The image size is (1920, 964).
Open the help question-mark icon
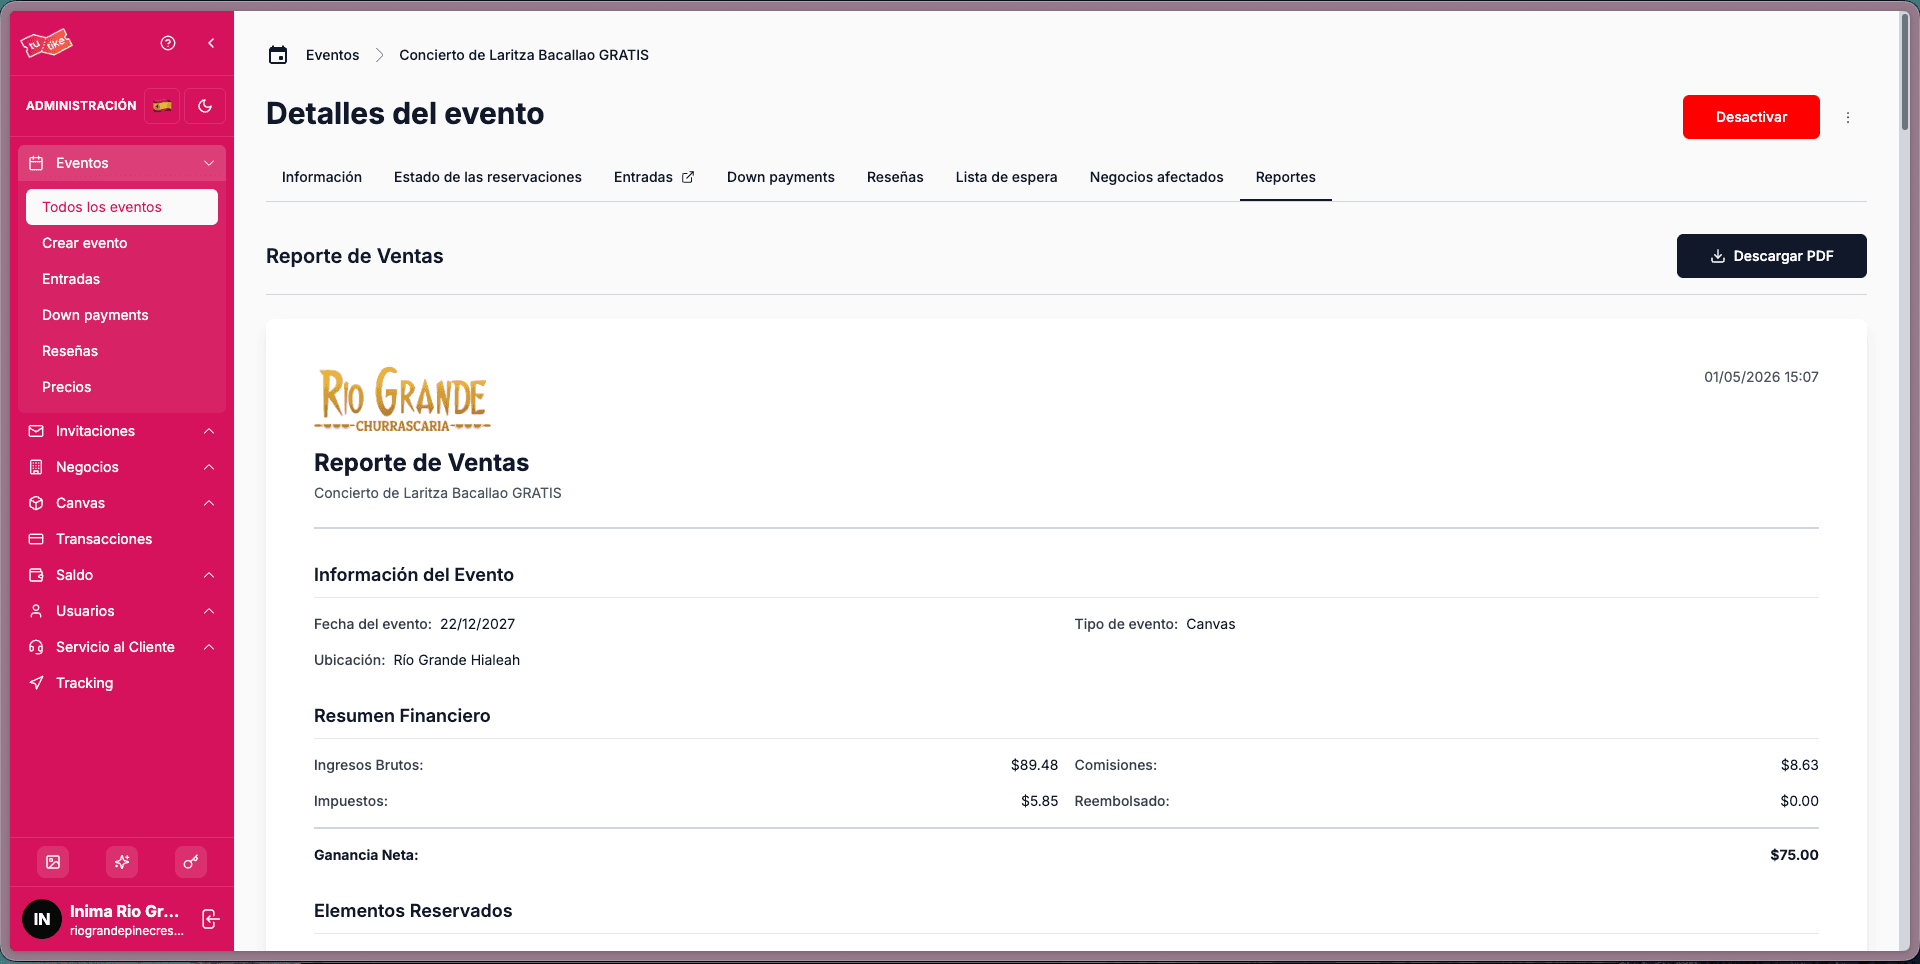tap(168, 43)
